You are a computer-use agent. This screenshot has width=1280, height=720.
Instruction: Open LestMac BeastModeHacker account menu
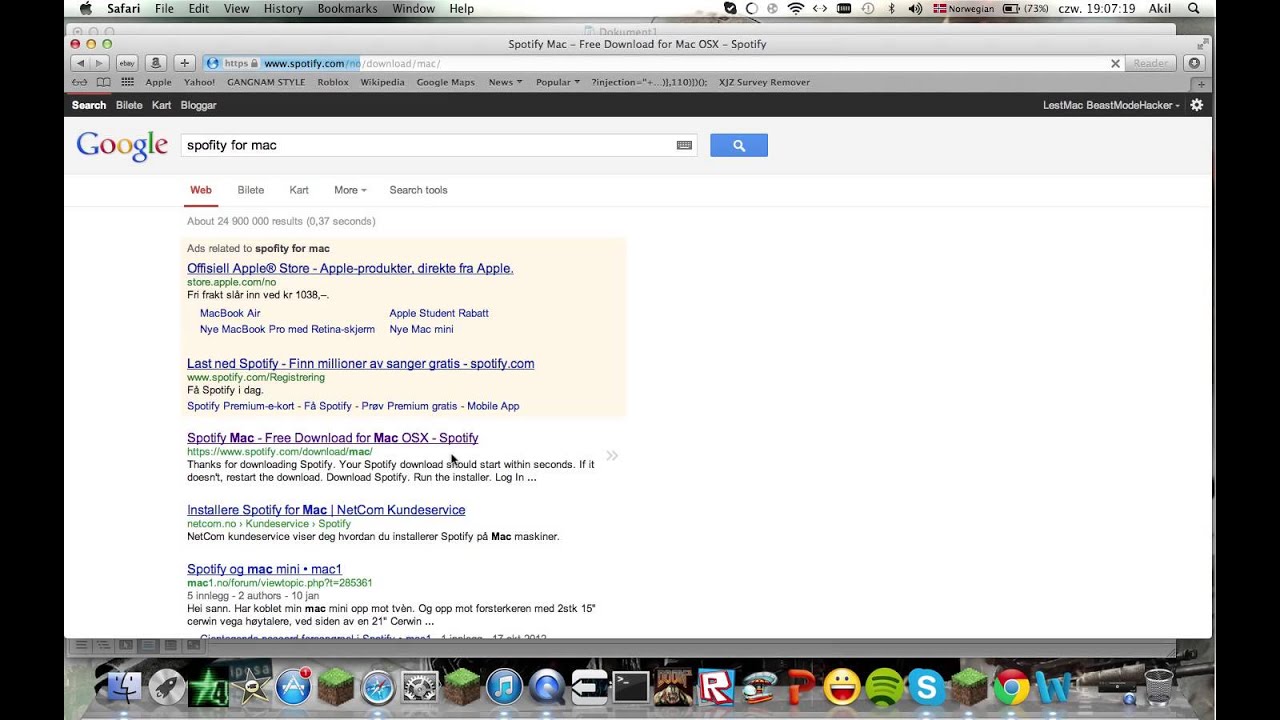coord(1111,105)
